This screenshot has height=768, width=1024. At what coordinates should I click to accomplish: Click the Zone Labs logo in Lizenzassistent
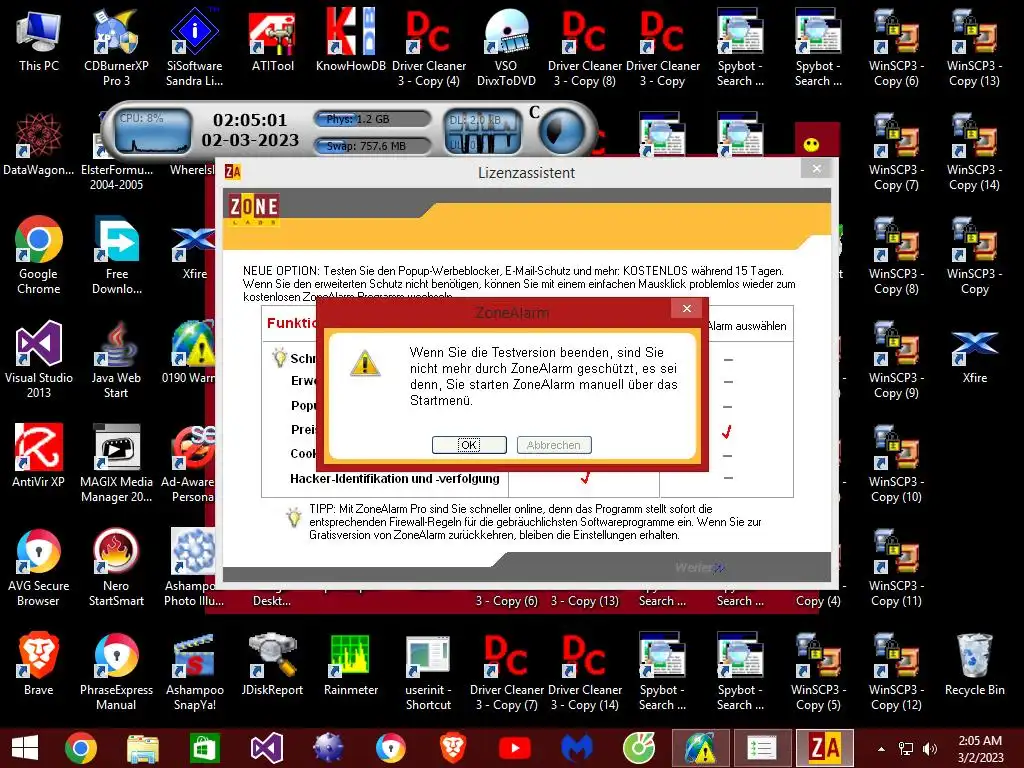click(x=254, y=209)
